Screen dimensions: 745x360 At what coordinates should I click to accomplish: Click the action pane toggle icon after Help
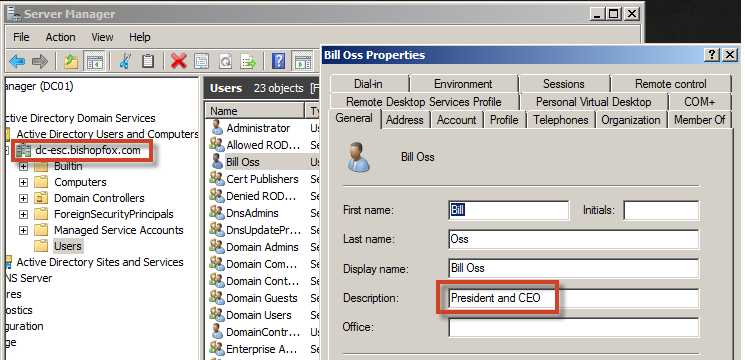click(x=302, y=61)
